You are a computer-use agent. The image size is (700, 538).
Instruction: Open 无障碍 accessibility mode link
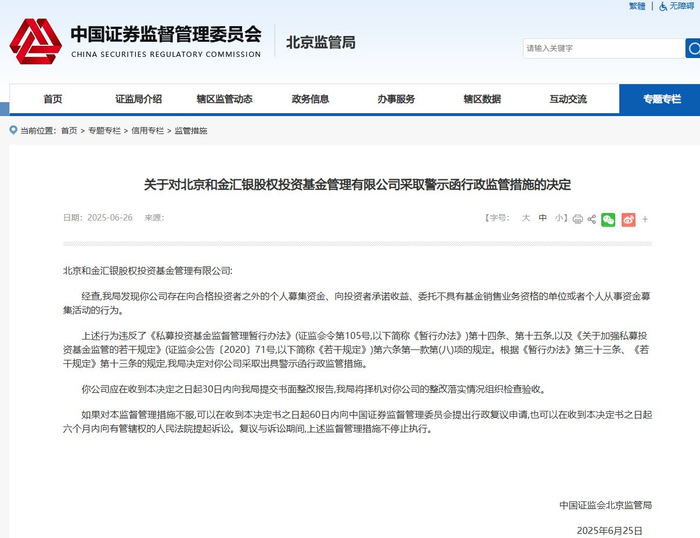[x=682, y=6]
